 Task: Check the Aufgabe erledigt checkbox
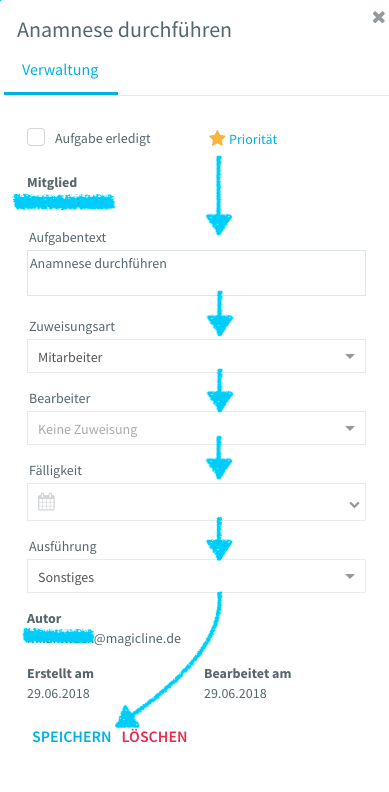coord(36,137)
